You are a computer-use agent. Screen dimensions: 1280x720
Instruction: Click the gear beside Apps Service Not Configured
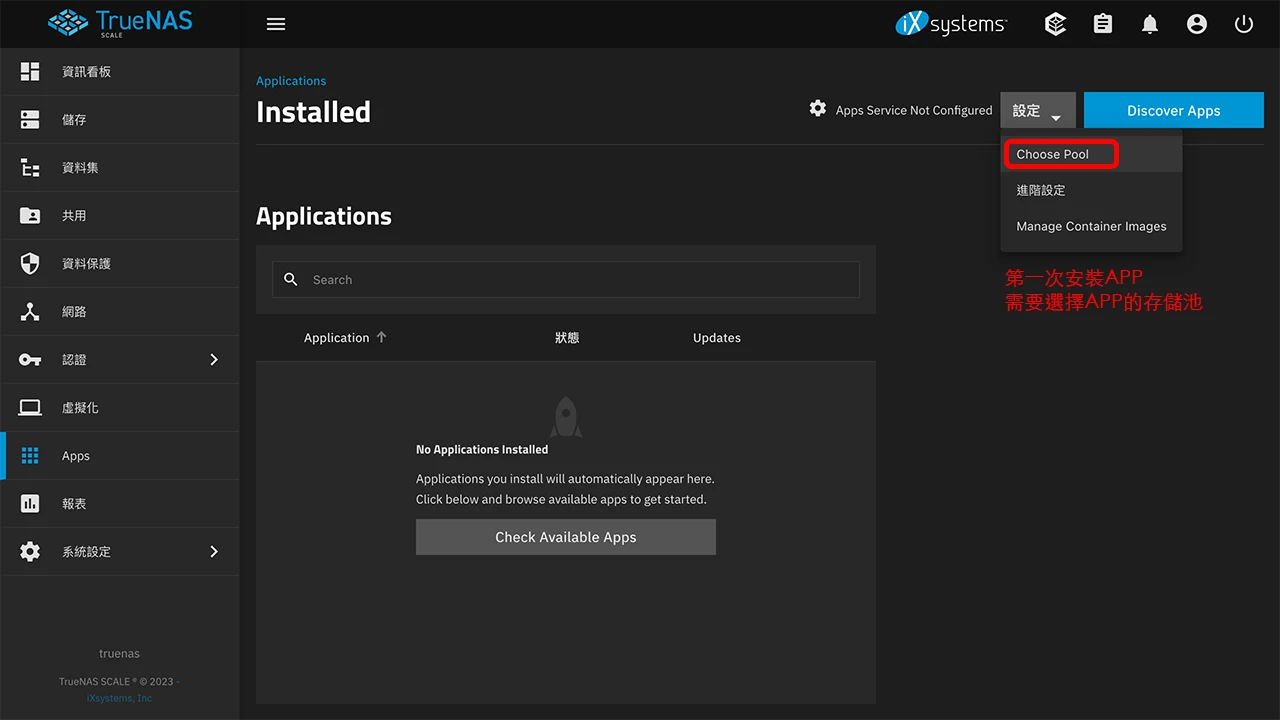pyautogui.click(x=818, y=110)
